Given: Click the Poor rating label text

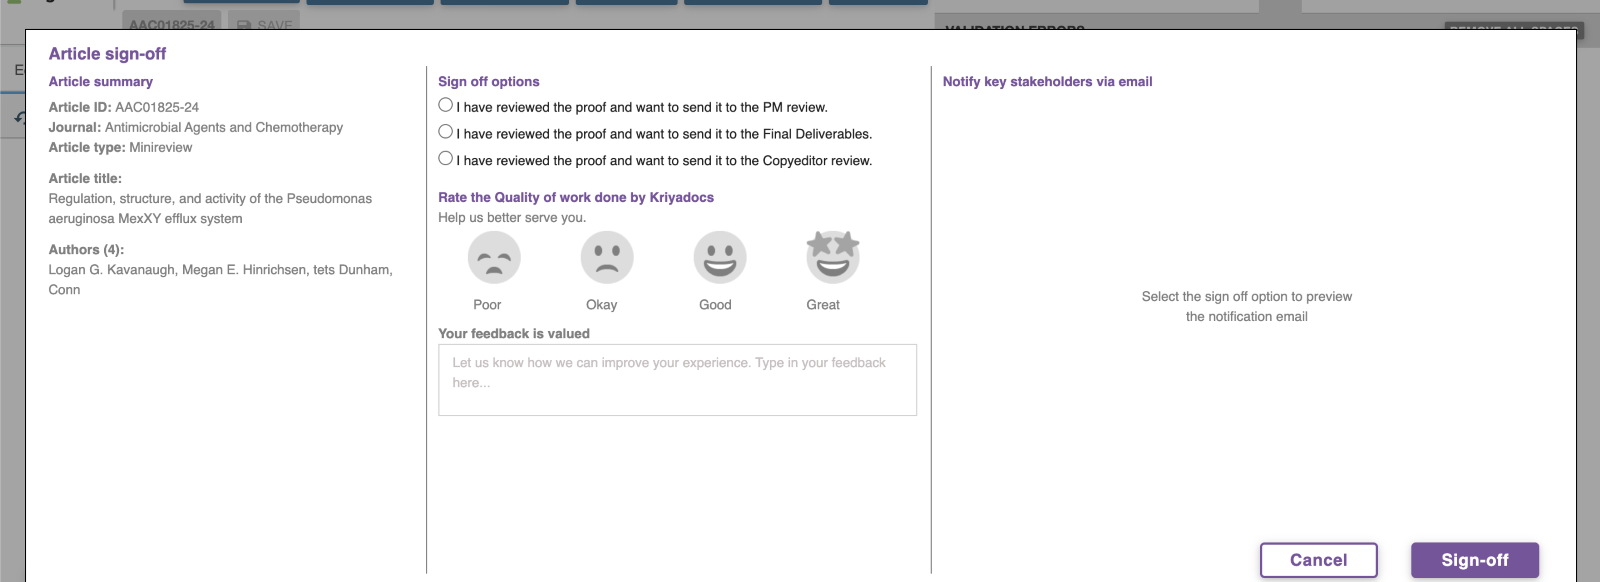Looking at the screenshot, I should tap(487, 305).
